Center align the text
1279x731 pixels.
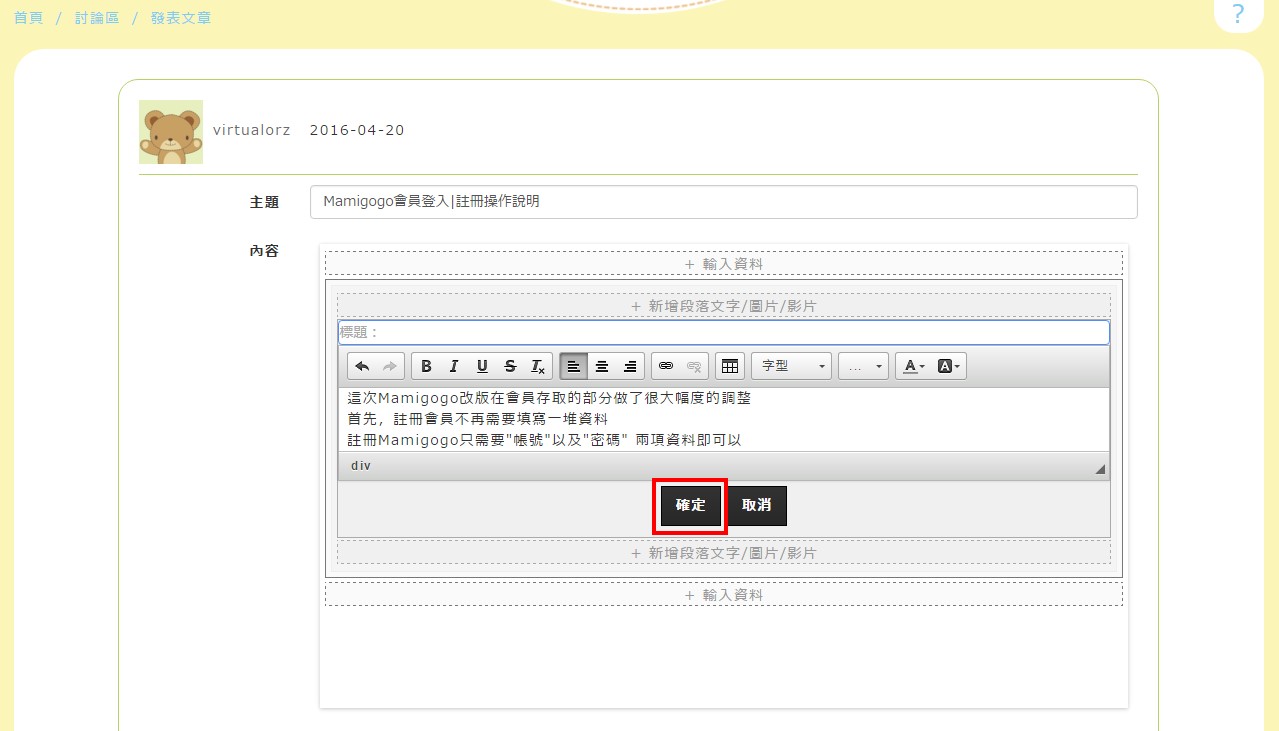coord(602,366)
